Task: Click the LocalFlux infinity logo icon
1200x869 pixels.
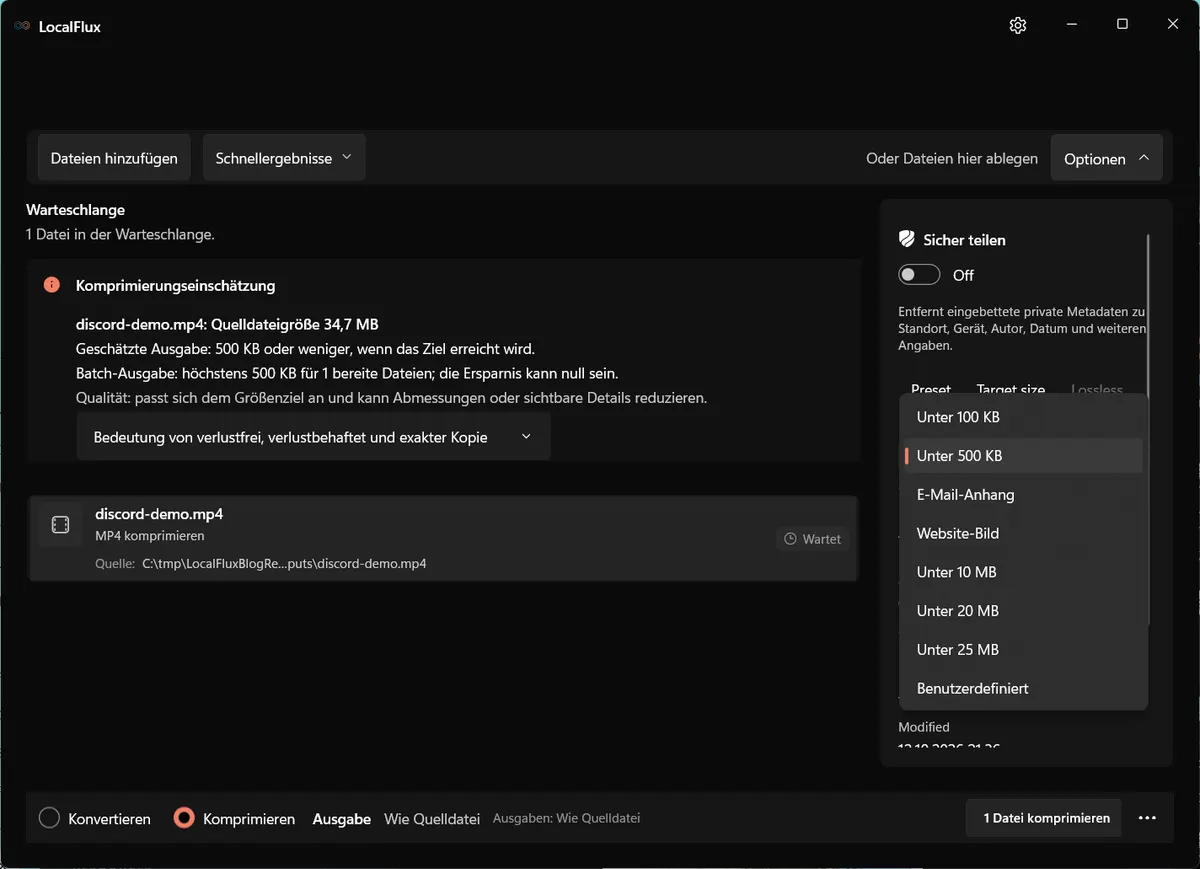Action: click(22, 26)
